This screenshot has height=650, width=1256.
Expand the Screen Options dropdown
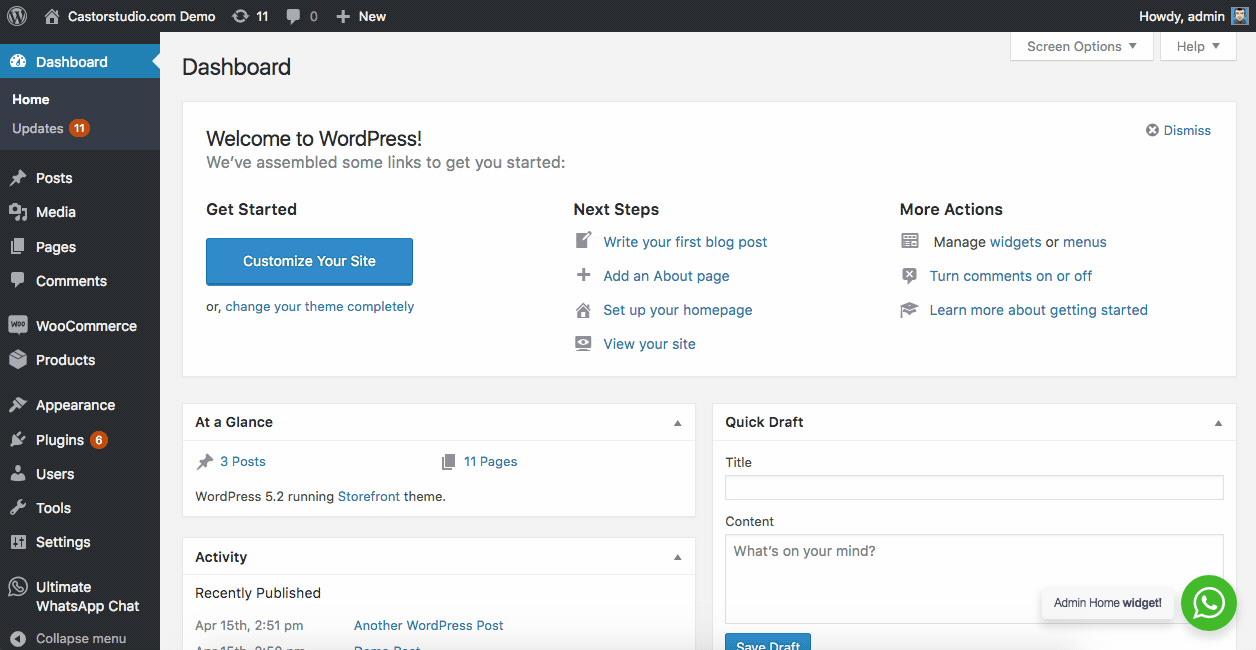click(x=1081, y=46)
